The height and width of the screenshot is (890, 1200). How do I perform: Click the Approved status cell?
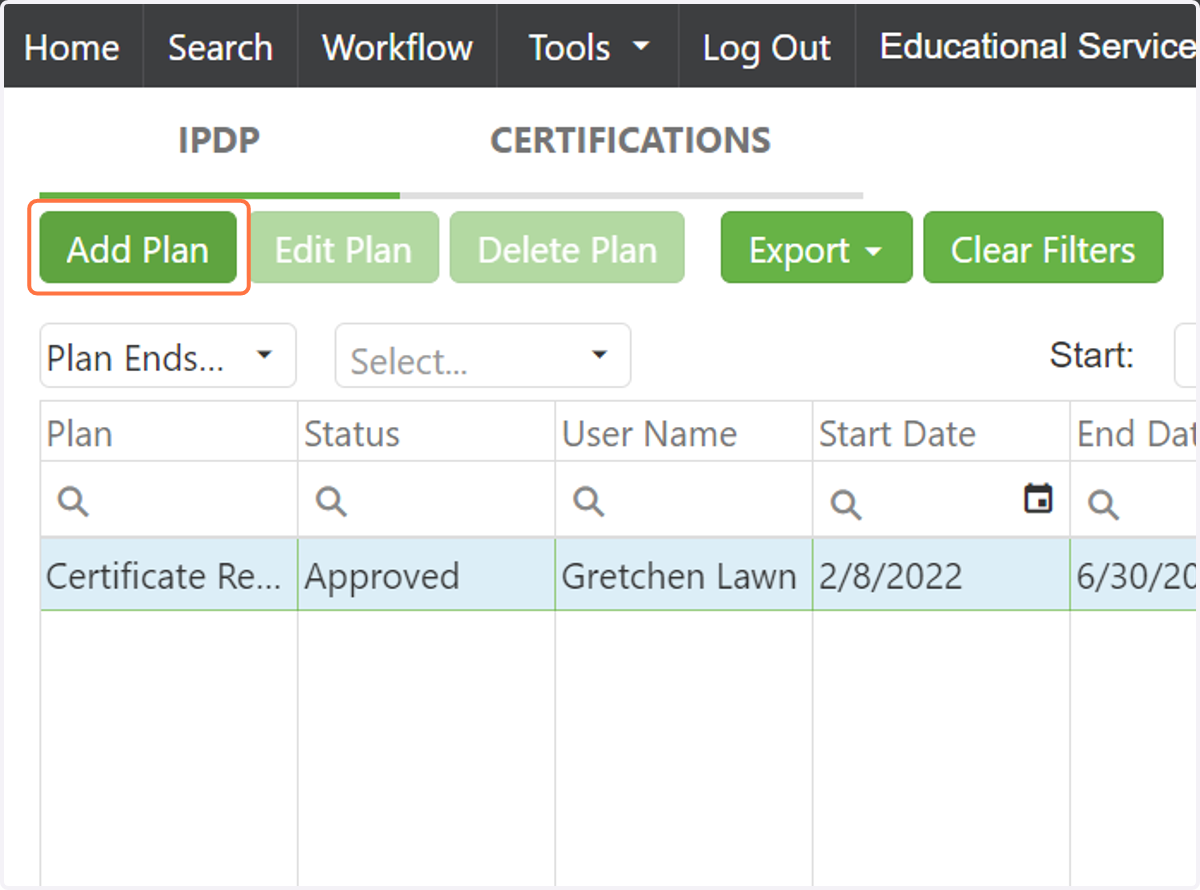[427, 575]
